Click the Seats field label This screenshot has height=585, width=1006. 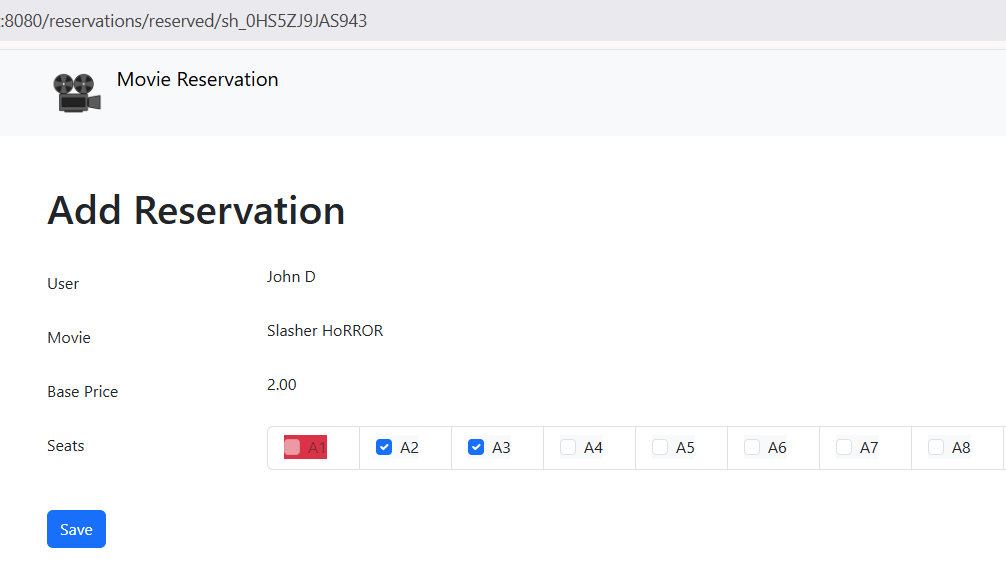66,446
